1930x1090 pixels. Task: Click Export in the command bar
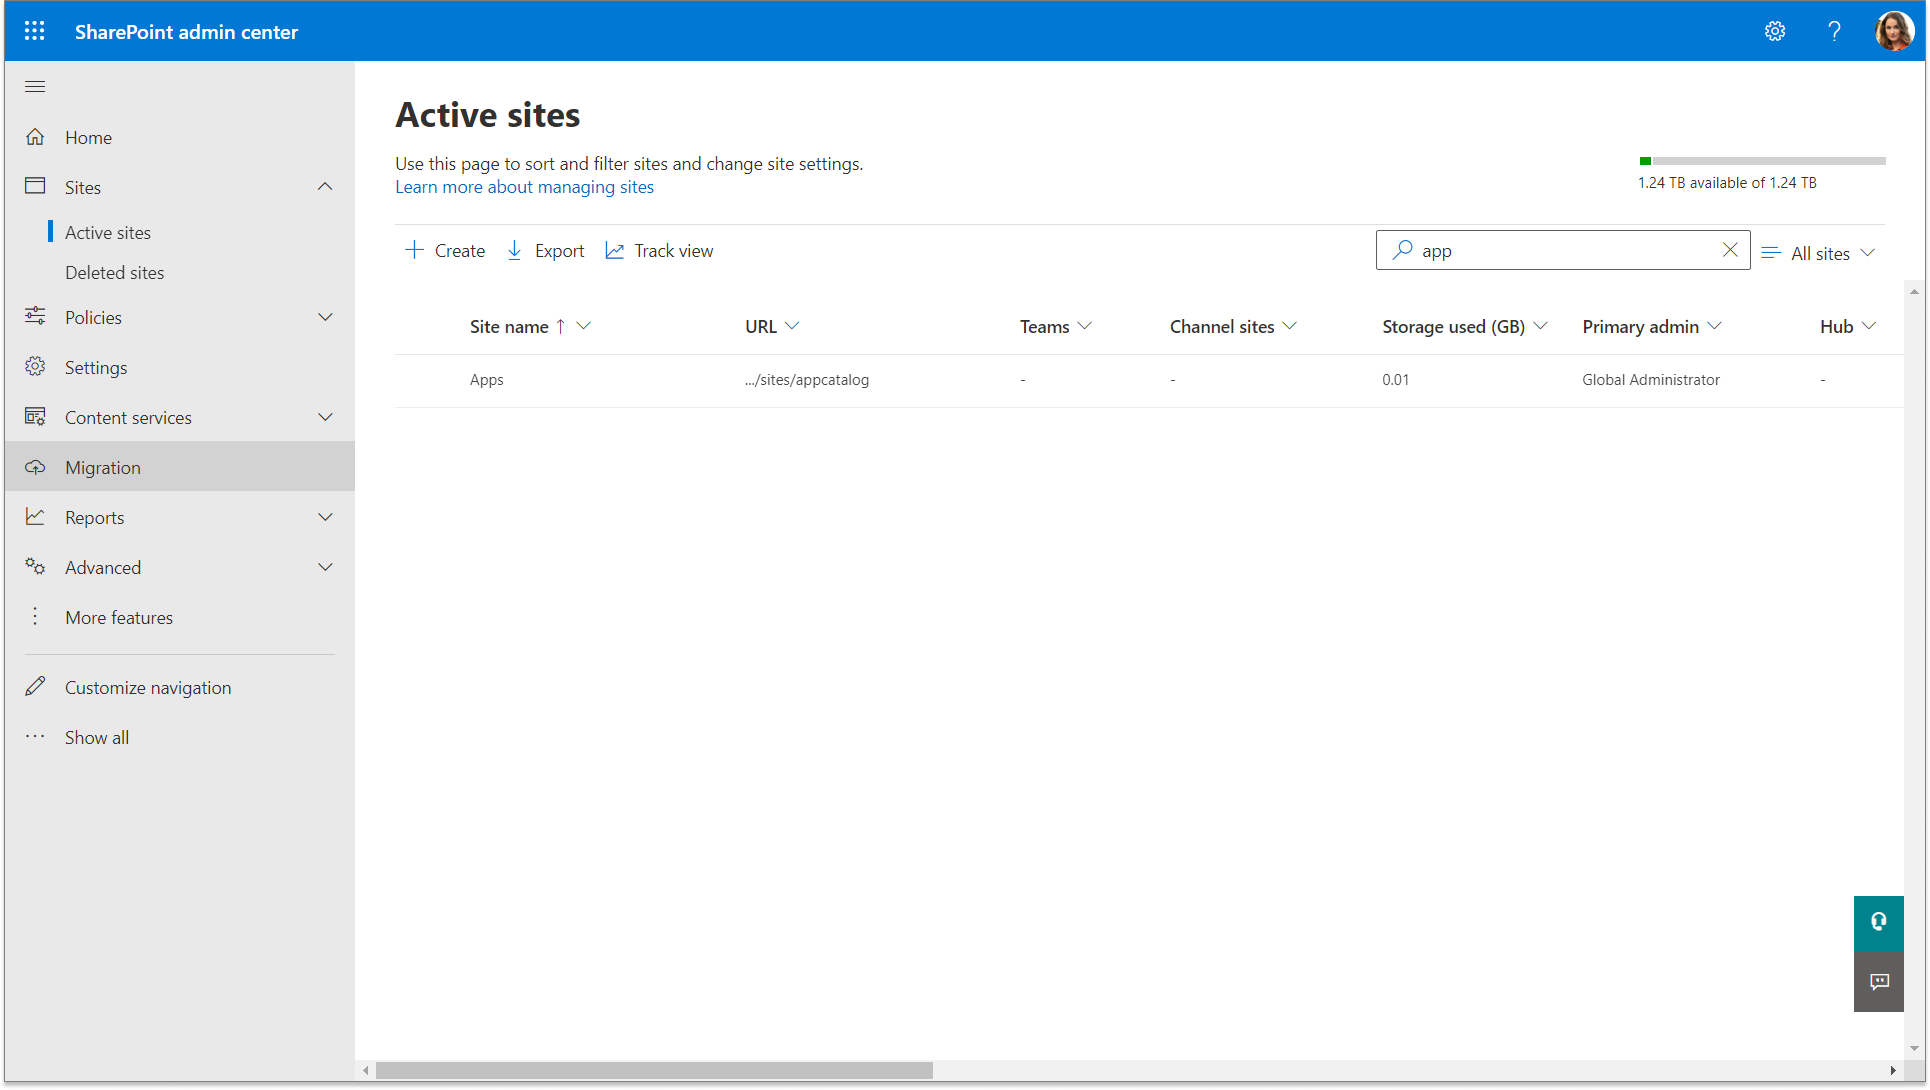pyautogui.click(x=546, y=251)
